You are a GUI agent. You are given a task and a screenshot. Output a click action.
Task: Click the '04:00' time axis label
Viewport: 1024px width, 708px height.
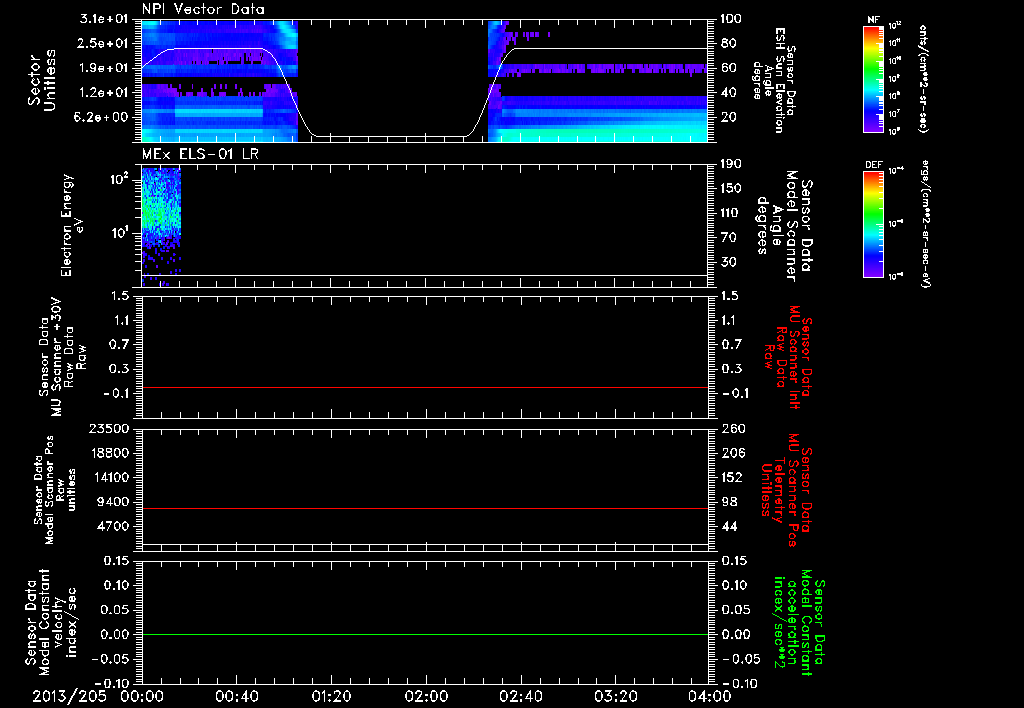click(710, 697)
